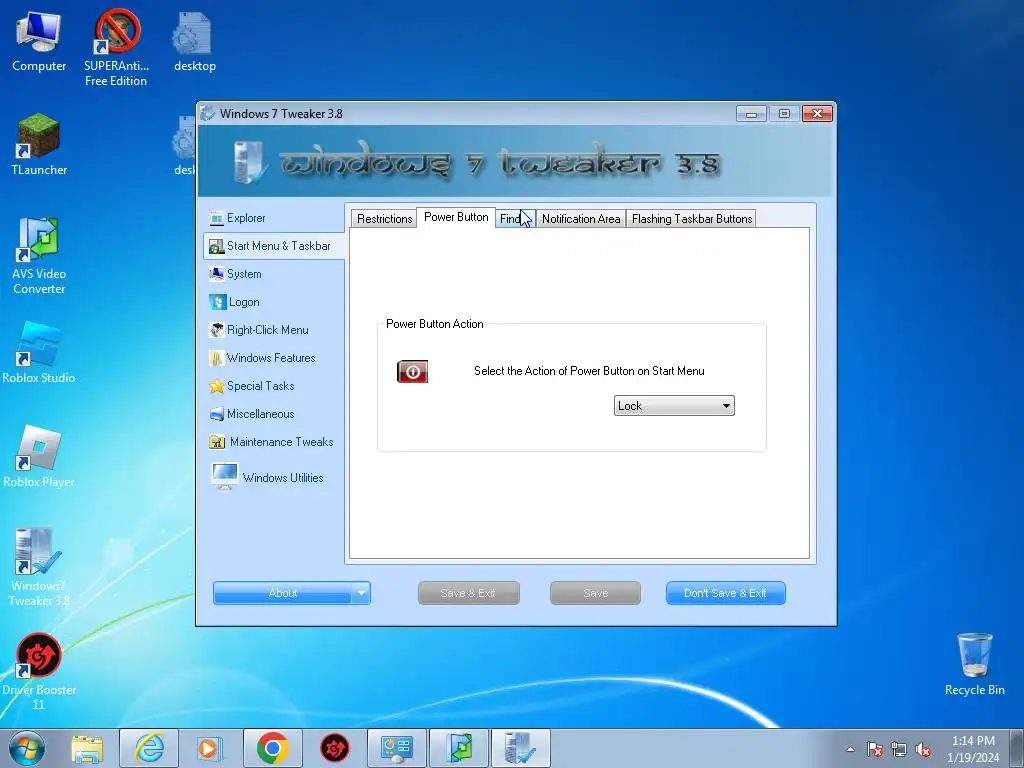Launch Google Chrome from taskbar
The image size is (1024, 768).
click(x=272, y=748)
